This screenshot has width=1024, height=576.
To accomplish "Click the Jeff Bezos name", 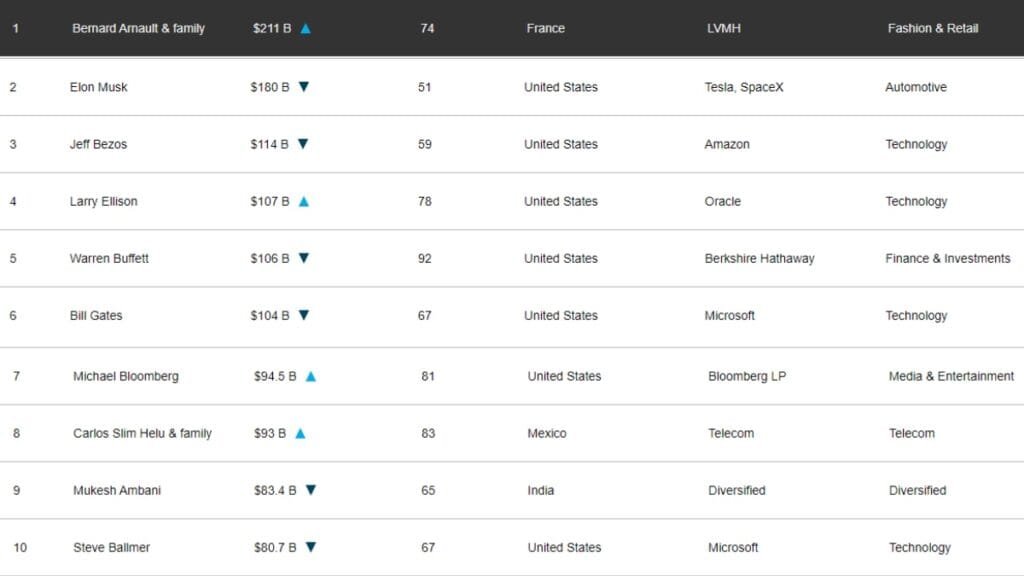I will coord(98,144).
